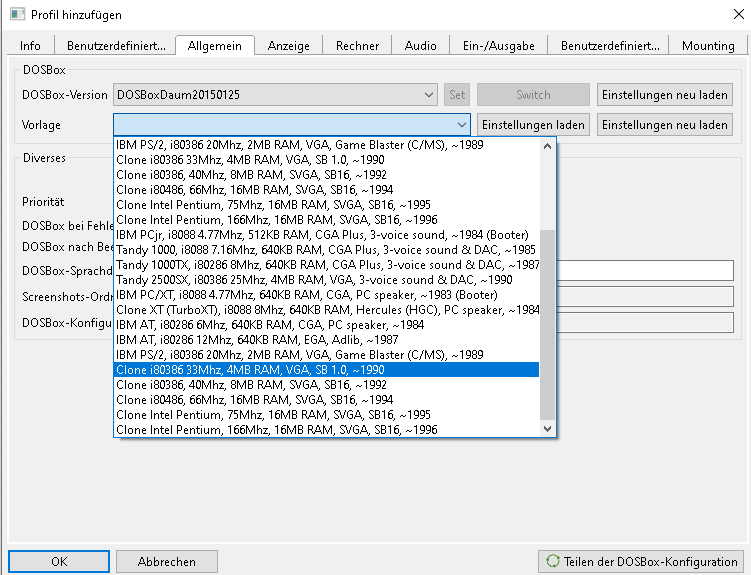
Task: Pick the Tandy 2500SX i80386 25Mhz template
Action: point(314,280)
